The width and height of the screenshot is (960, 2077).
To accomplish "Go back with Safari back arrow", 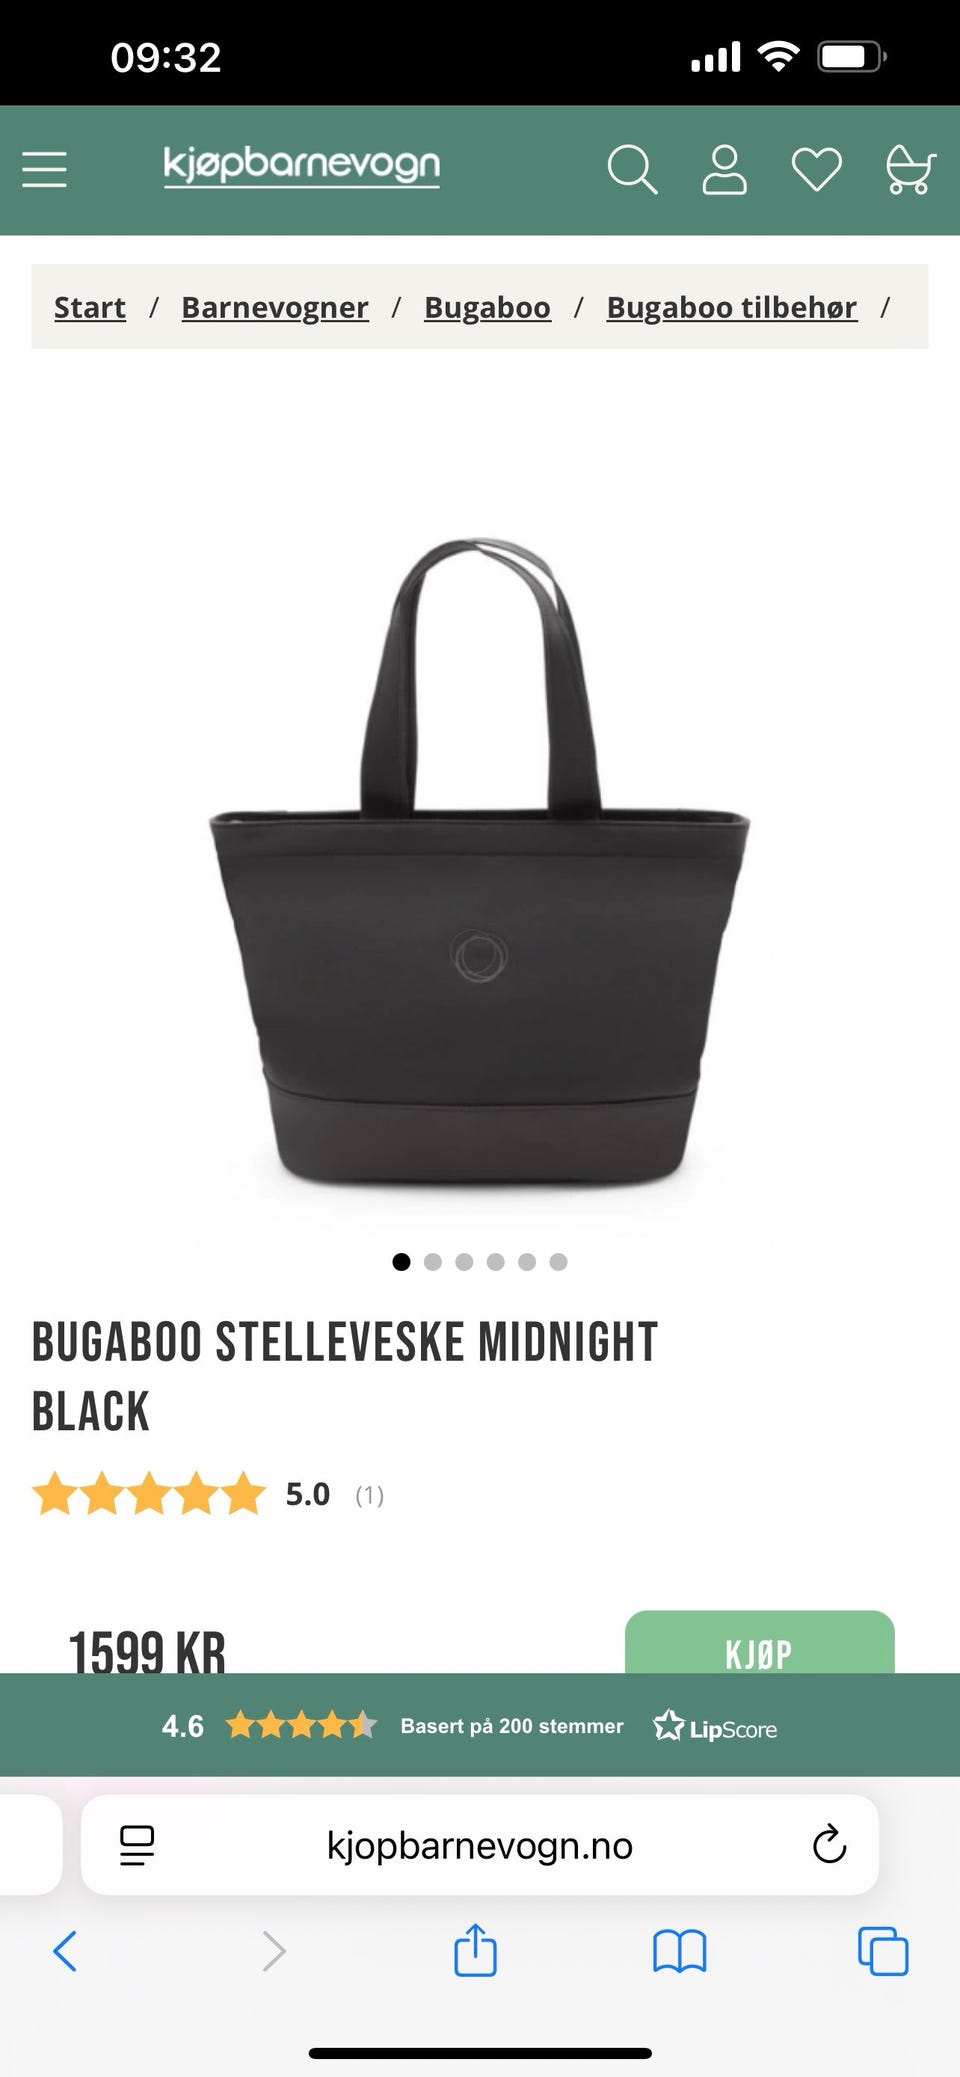I will pyautogui.click(x=65, y=1951).
